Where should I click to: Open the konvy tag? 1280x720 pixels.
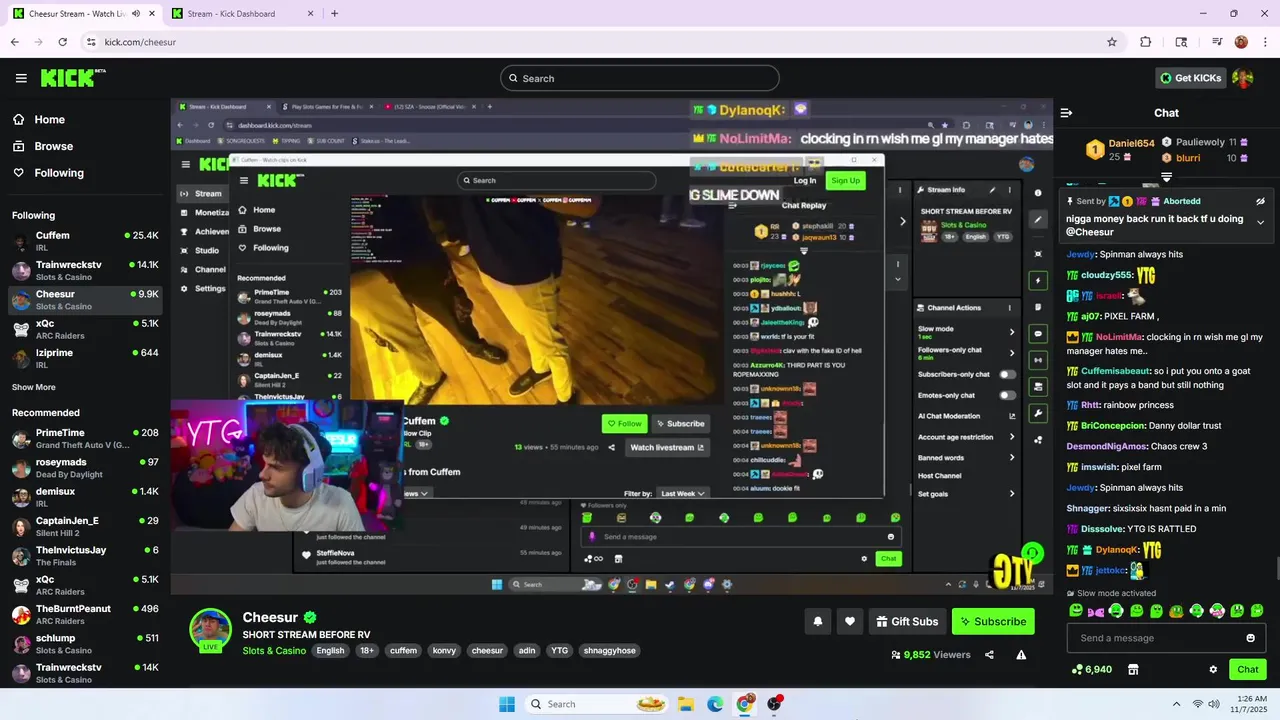coord(444,650)
